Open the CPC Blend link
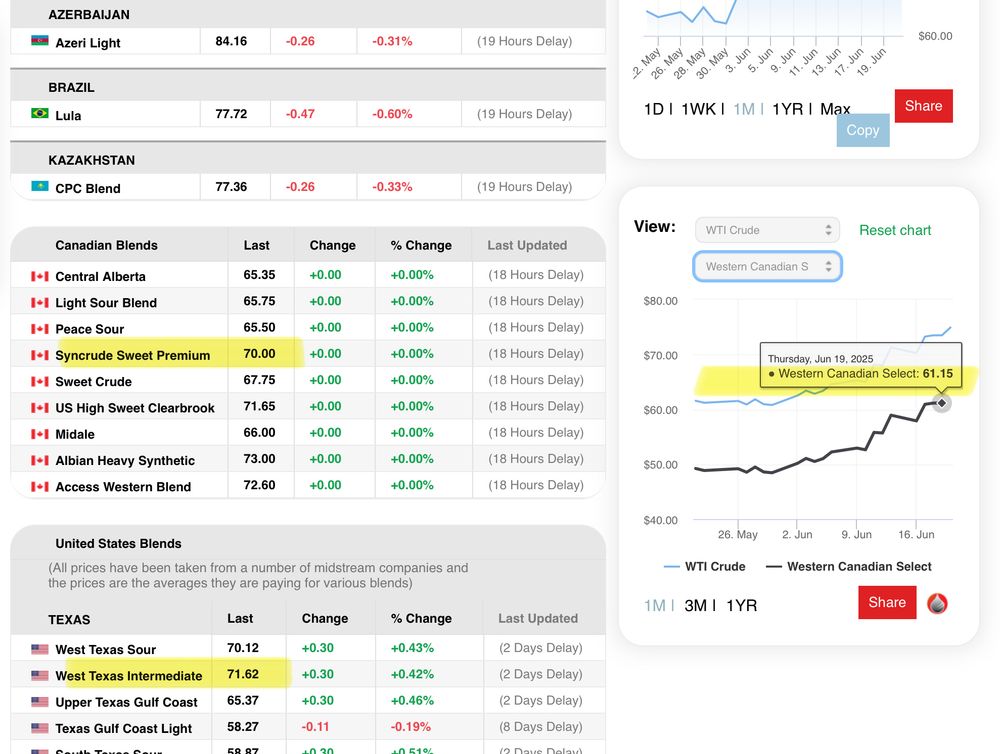Screen dimensions: 1000x754 88,188
